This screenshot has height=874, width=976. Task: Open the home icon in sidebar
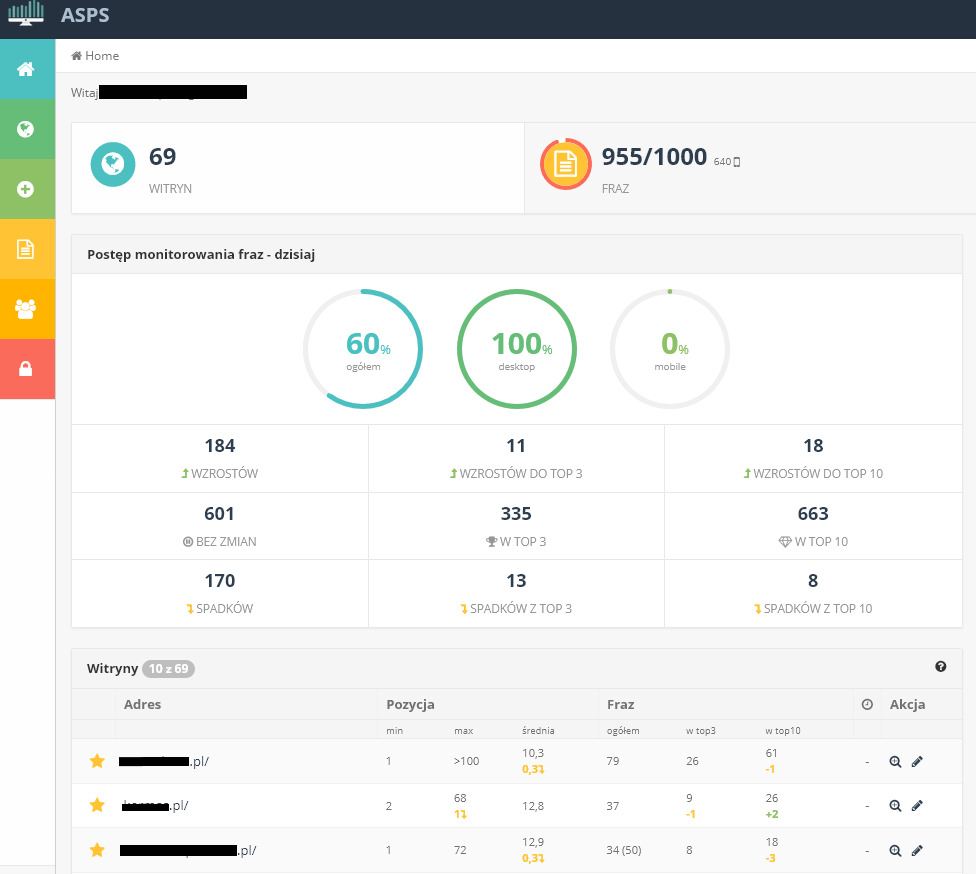26,69
